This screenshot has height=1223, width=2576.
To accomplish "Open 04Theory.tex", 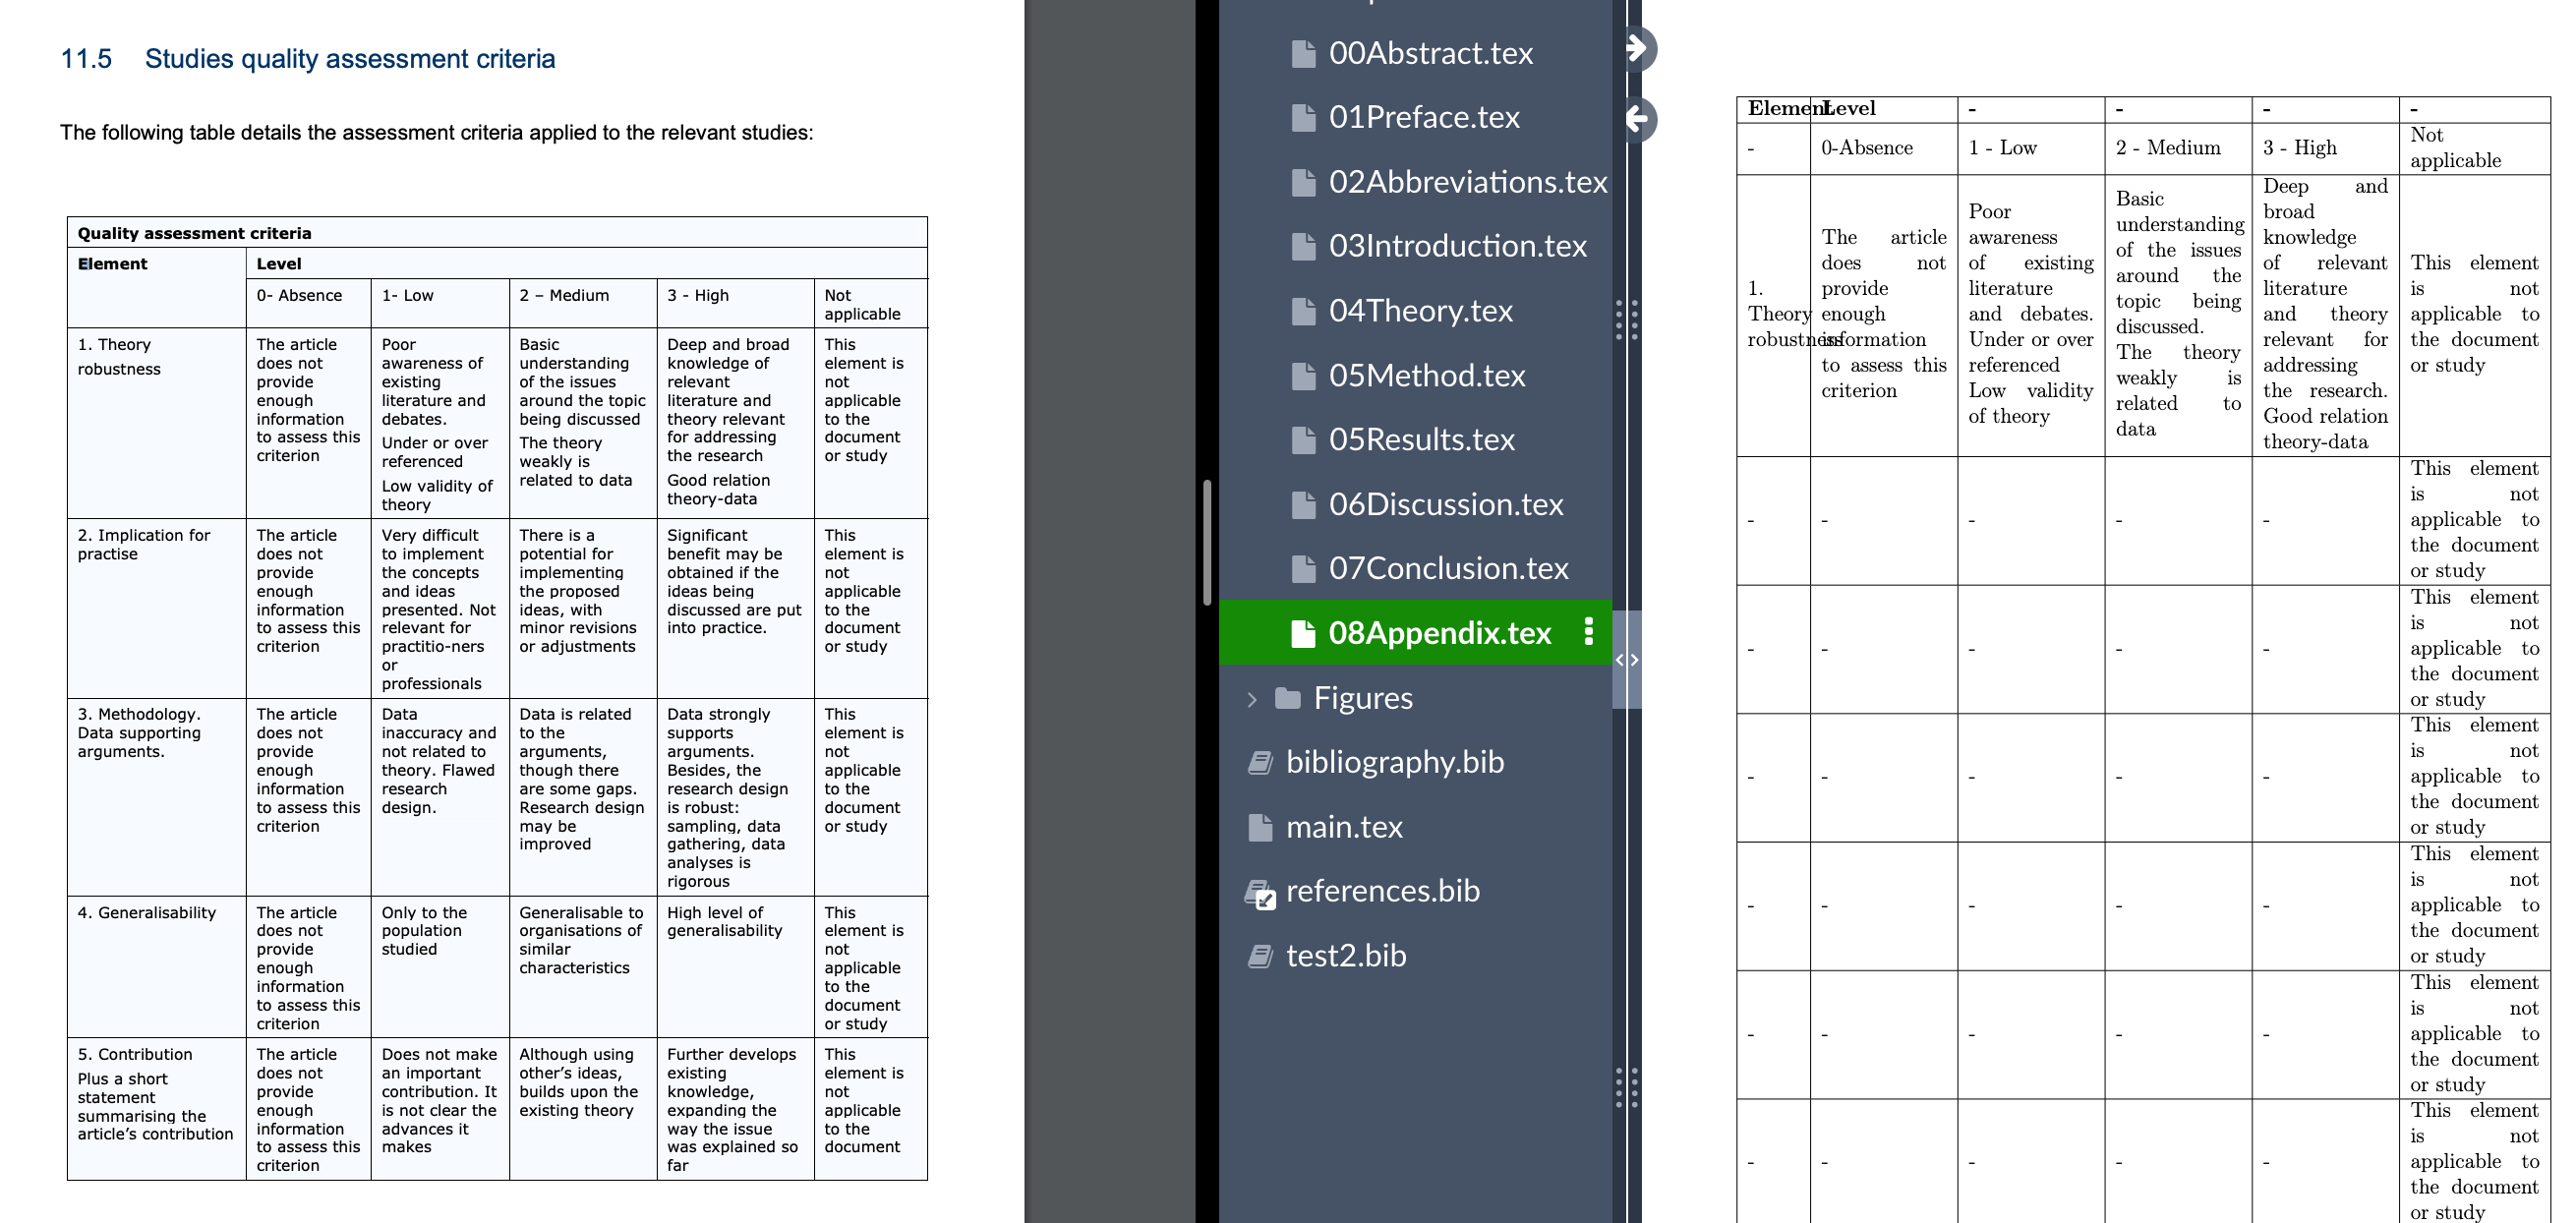I will (x=1420, y=310).
